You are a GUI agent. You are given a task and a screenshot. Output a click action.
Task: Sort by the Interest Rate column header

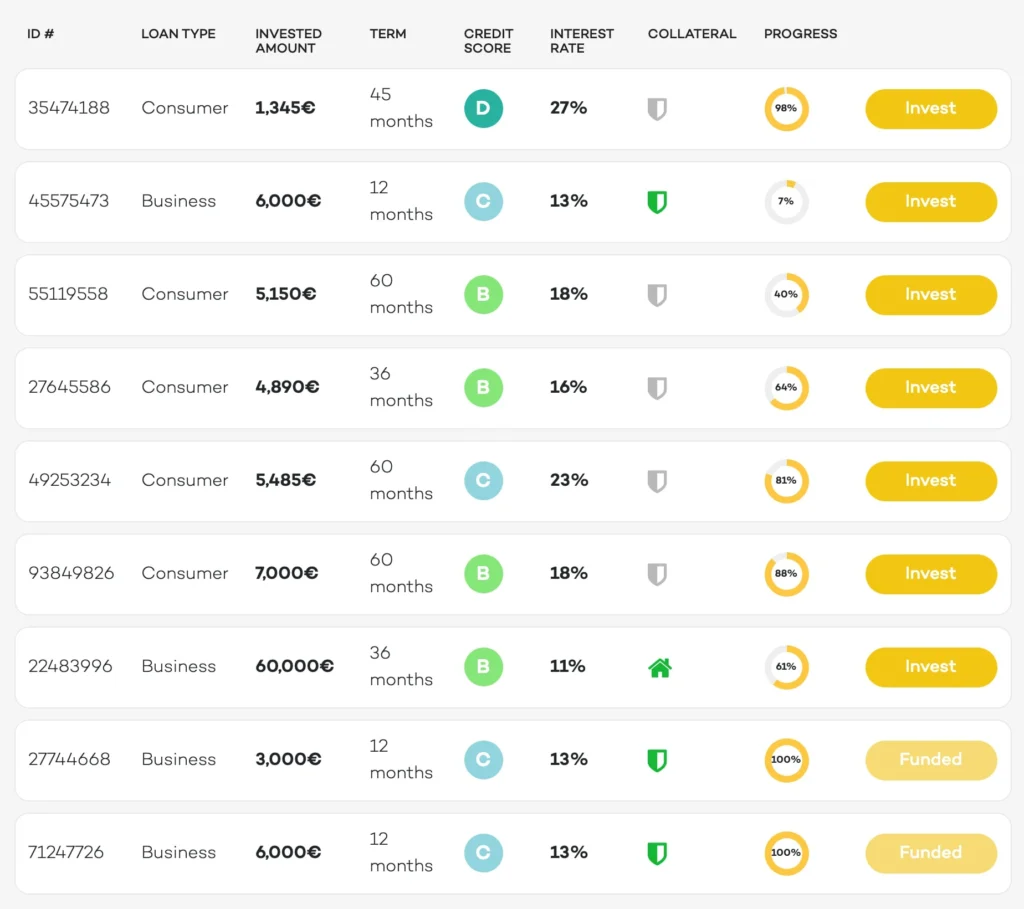coord(582,40)
